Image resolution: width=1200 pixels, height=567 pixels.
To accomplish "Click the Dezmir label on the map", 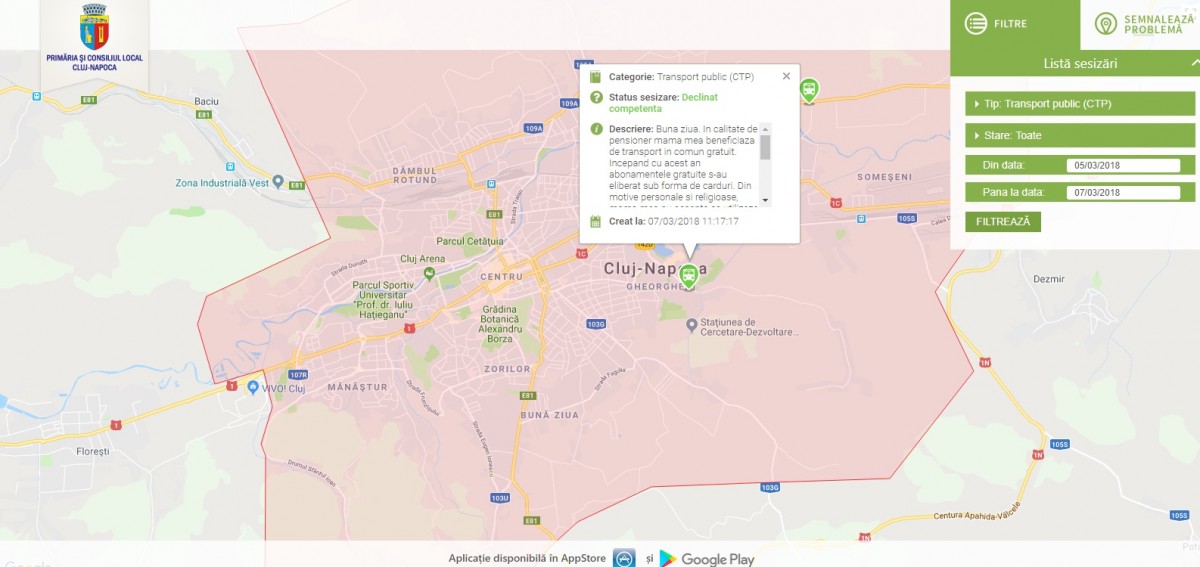I will [x=1049, y=279].
